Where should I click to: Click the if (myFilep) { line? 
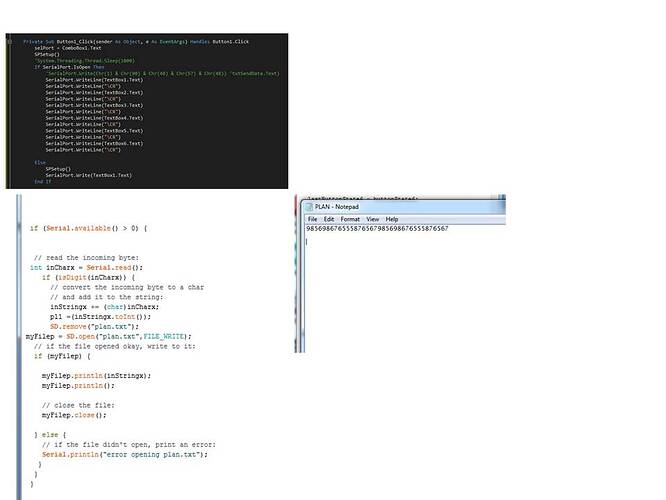62,356
